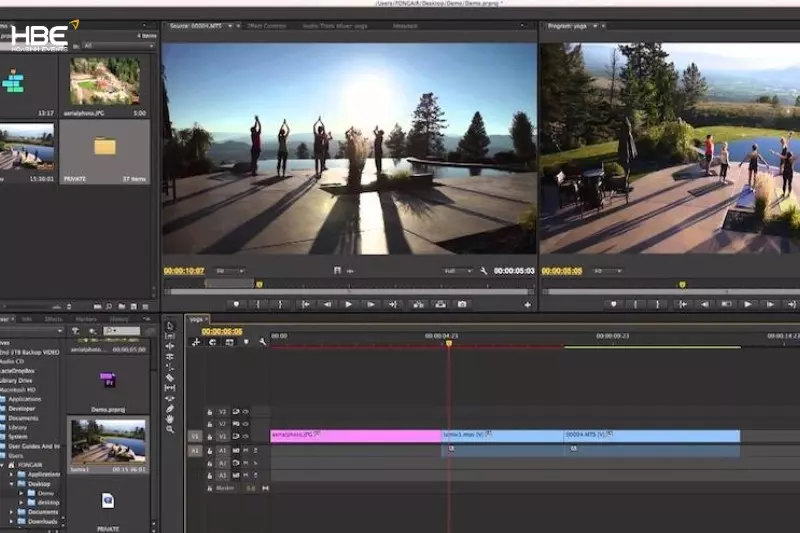
Task: Go to In point in Source monitor
Action: click(305, 304)
